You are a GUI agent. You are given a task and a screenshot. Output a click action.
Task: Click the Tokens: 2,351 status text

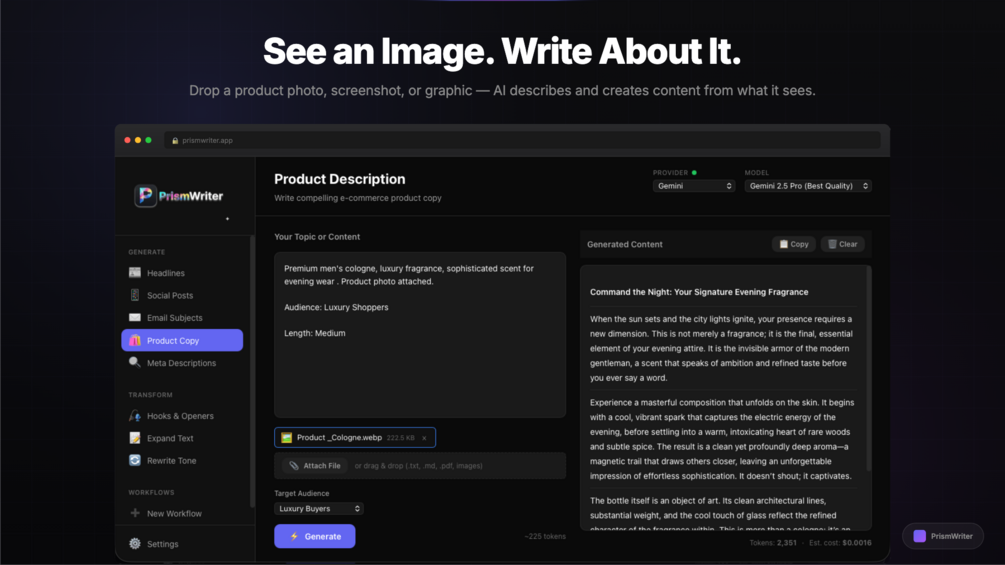[773, 543]
